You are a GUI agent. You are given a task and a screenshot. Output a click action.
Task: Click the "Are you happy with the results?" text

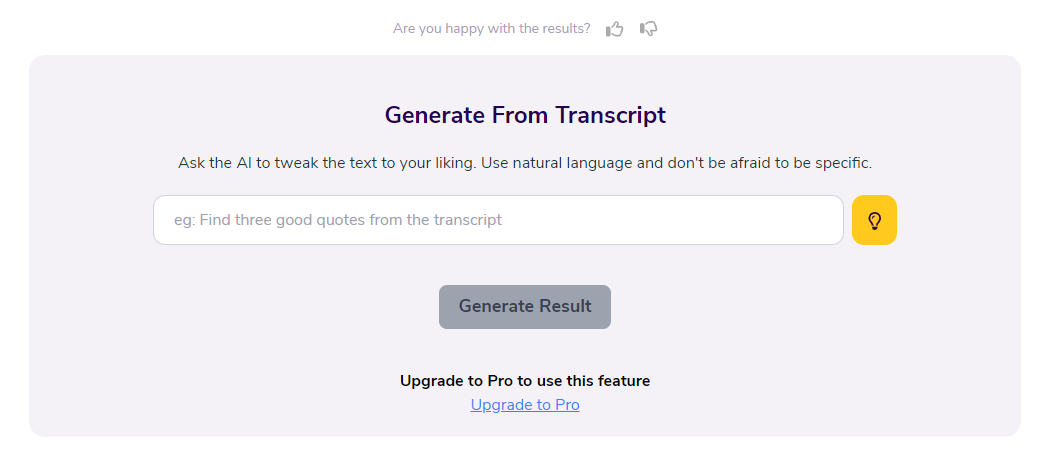[x=492, y=29]
